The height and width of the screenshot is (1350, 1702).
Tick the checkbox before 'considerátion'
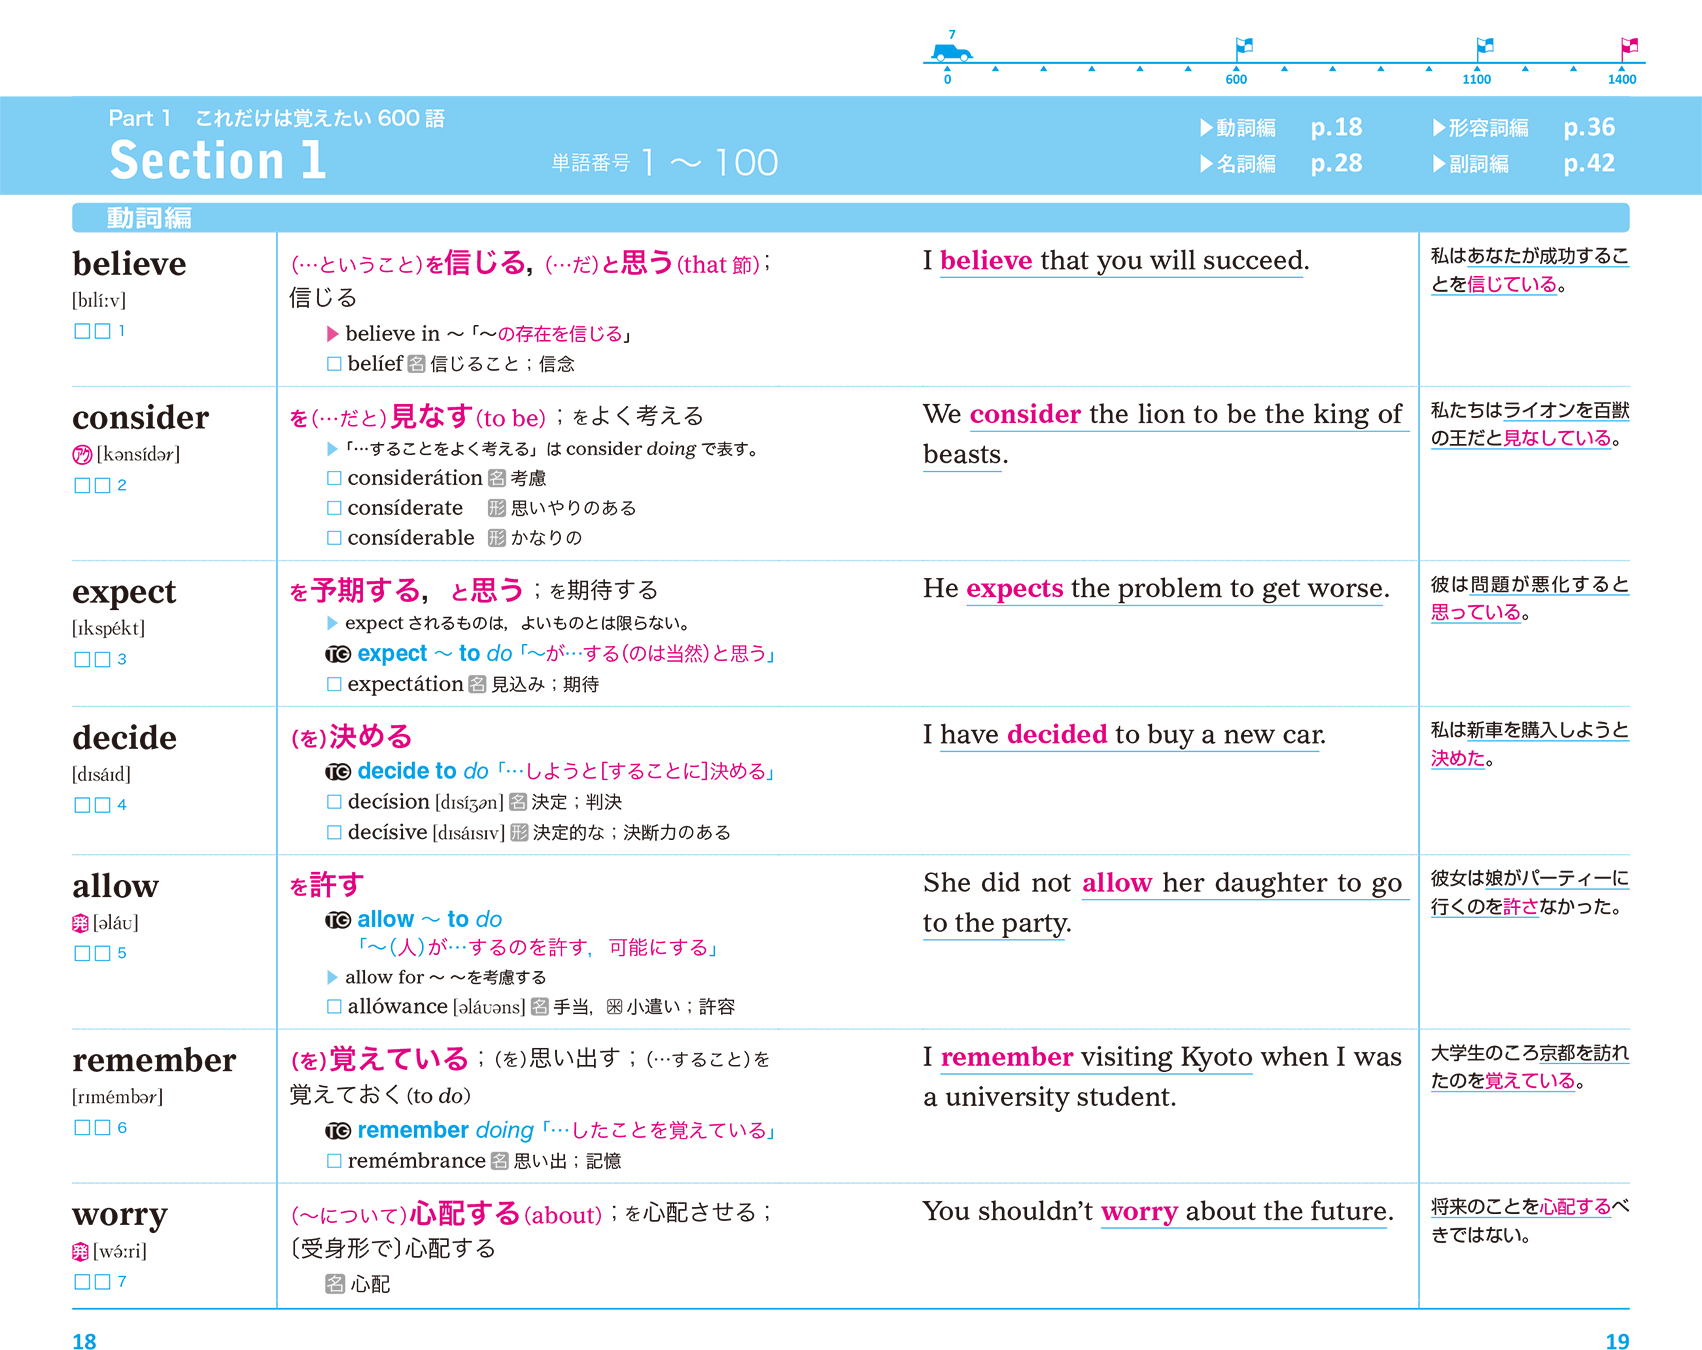tap(334, 479)
